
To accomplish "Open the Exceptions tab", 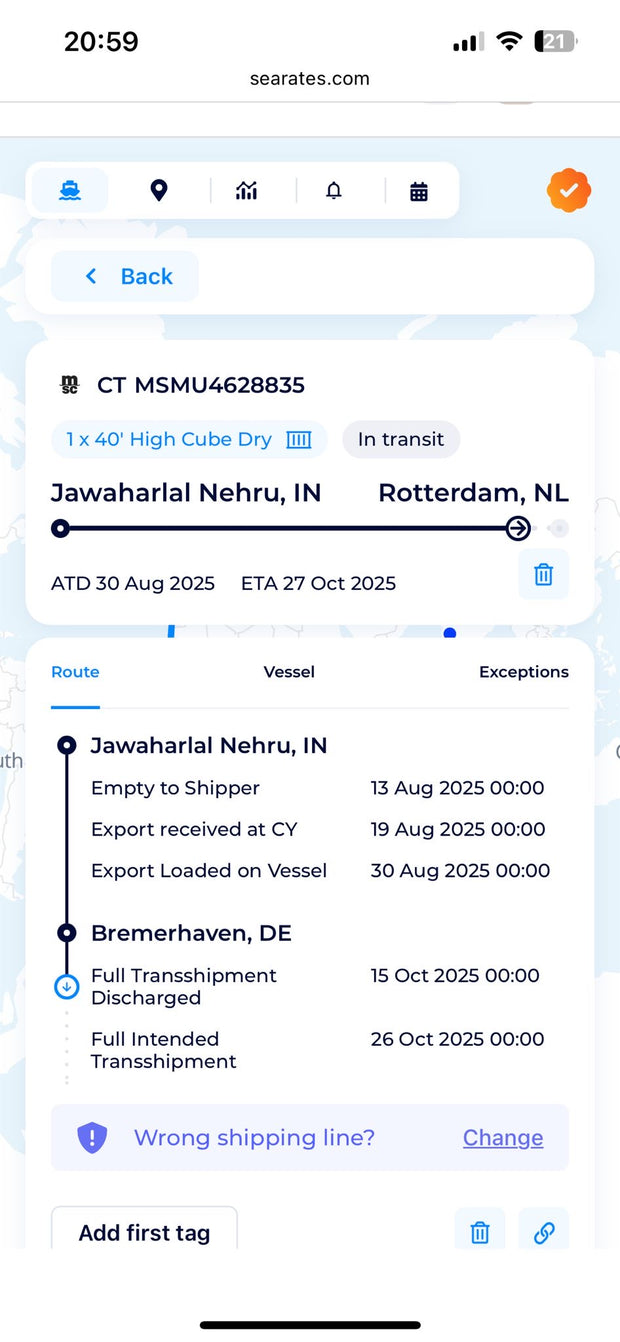I will [523, 672].
